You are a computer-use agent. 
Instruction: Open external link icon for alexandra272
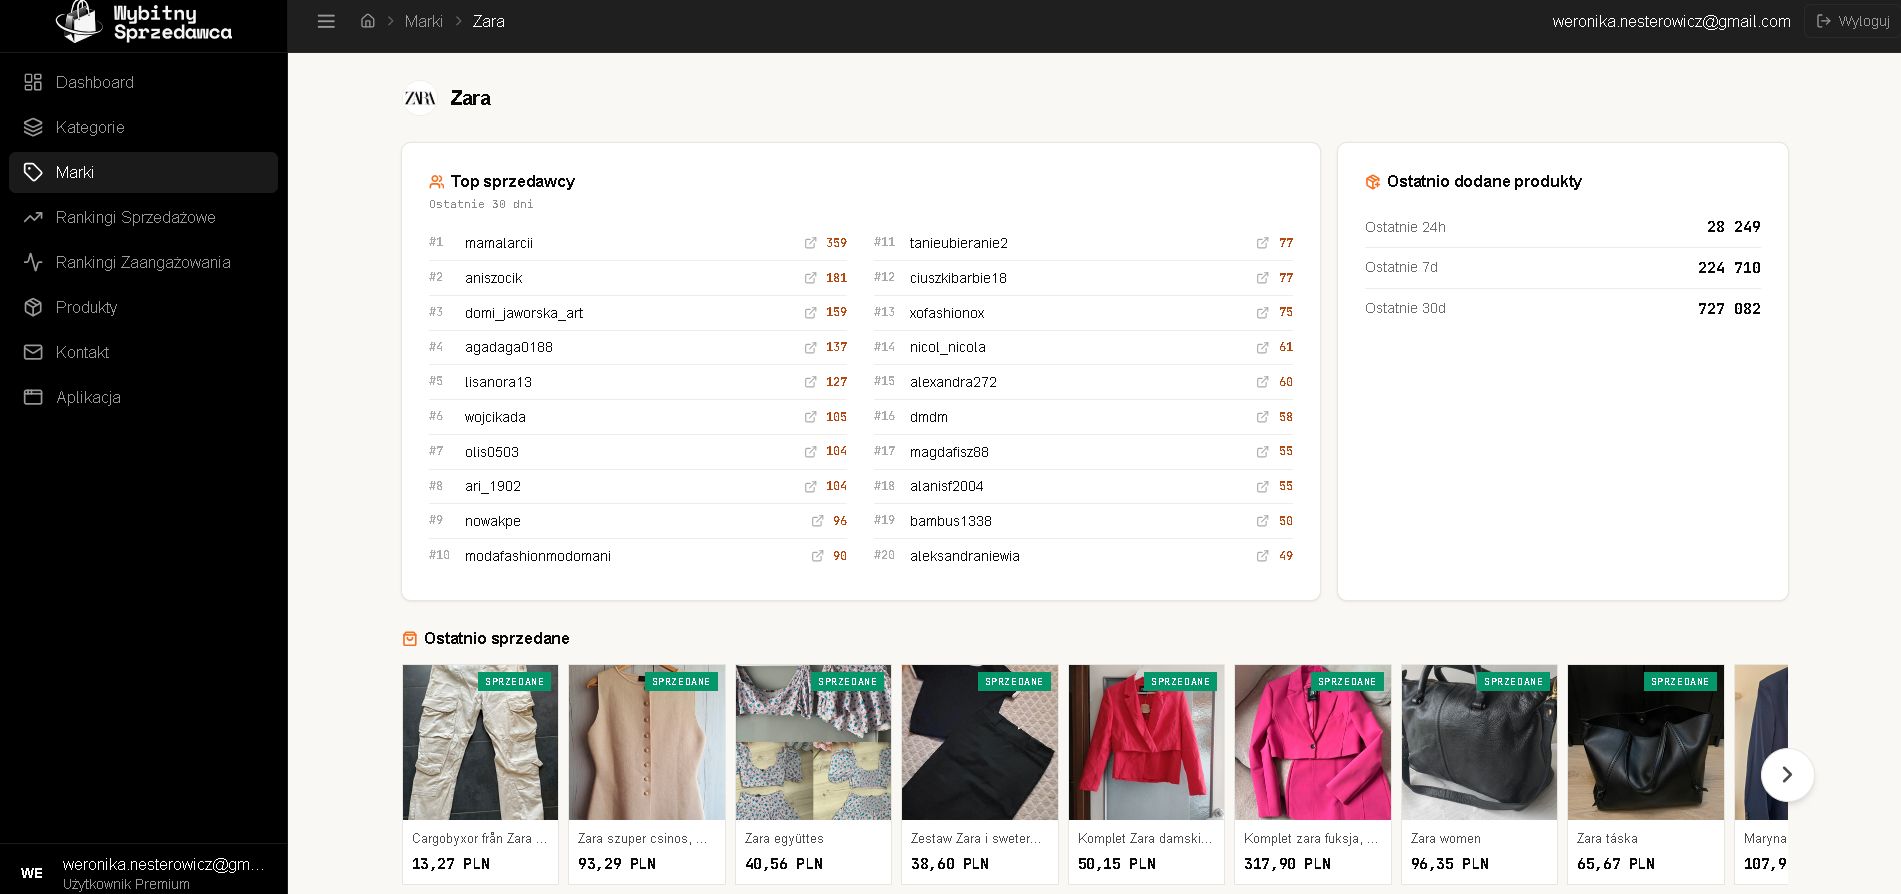(1263, 382)
